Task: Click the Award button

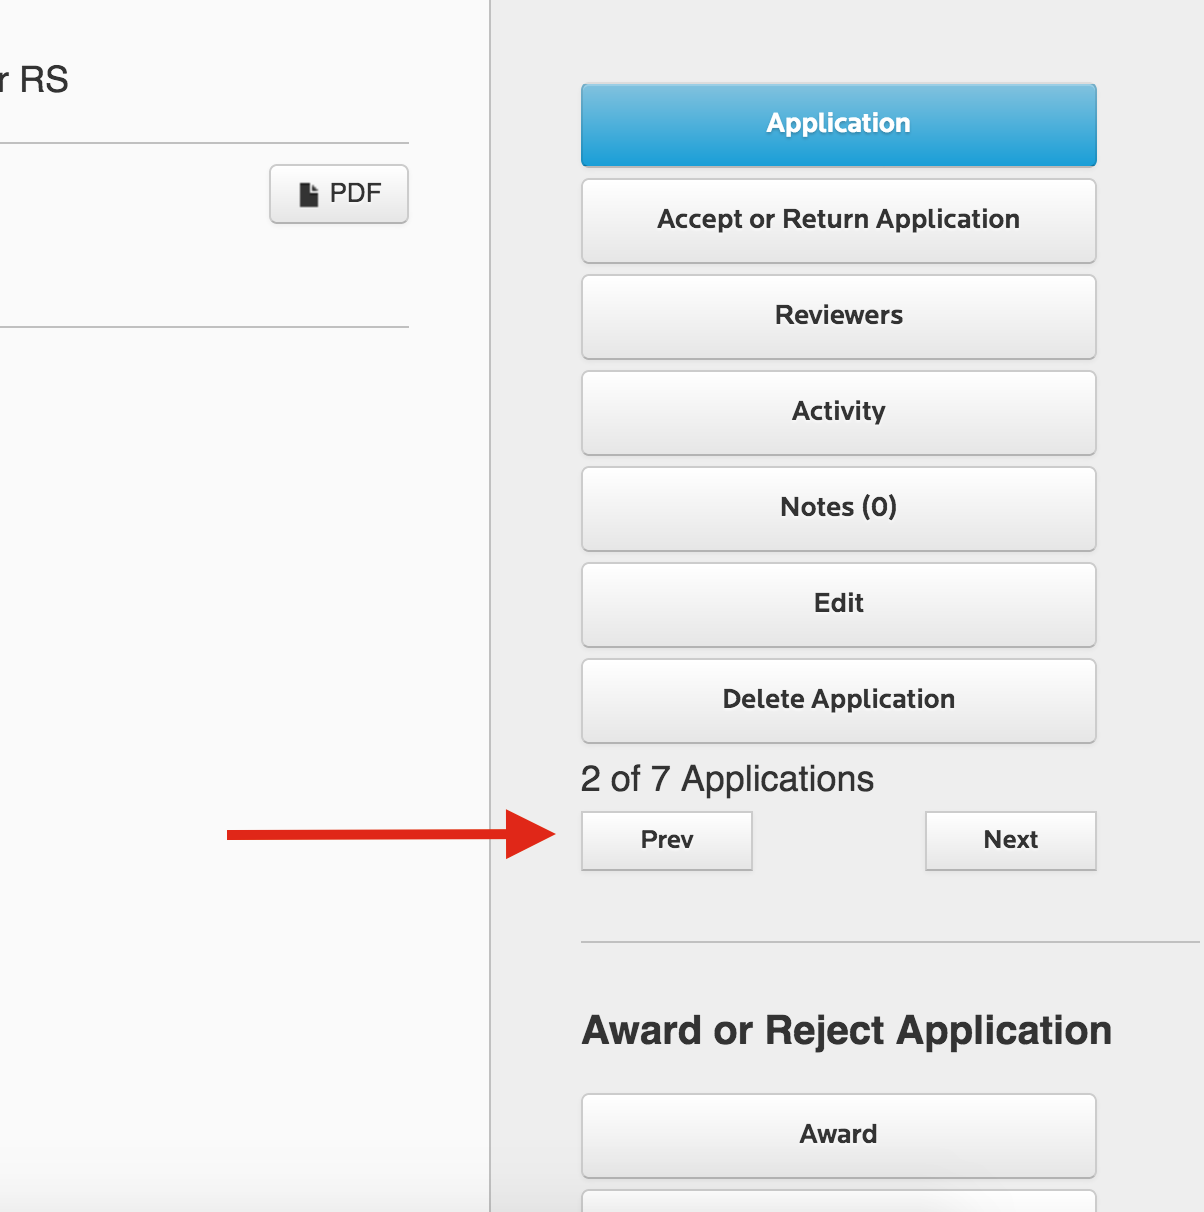Action: pos(838,1135)
